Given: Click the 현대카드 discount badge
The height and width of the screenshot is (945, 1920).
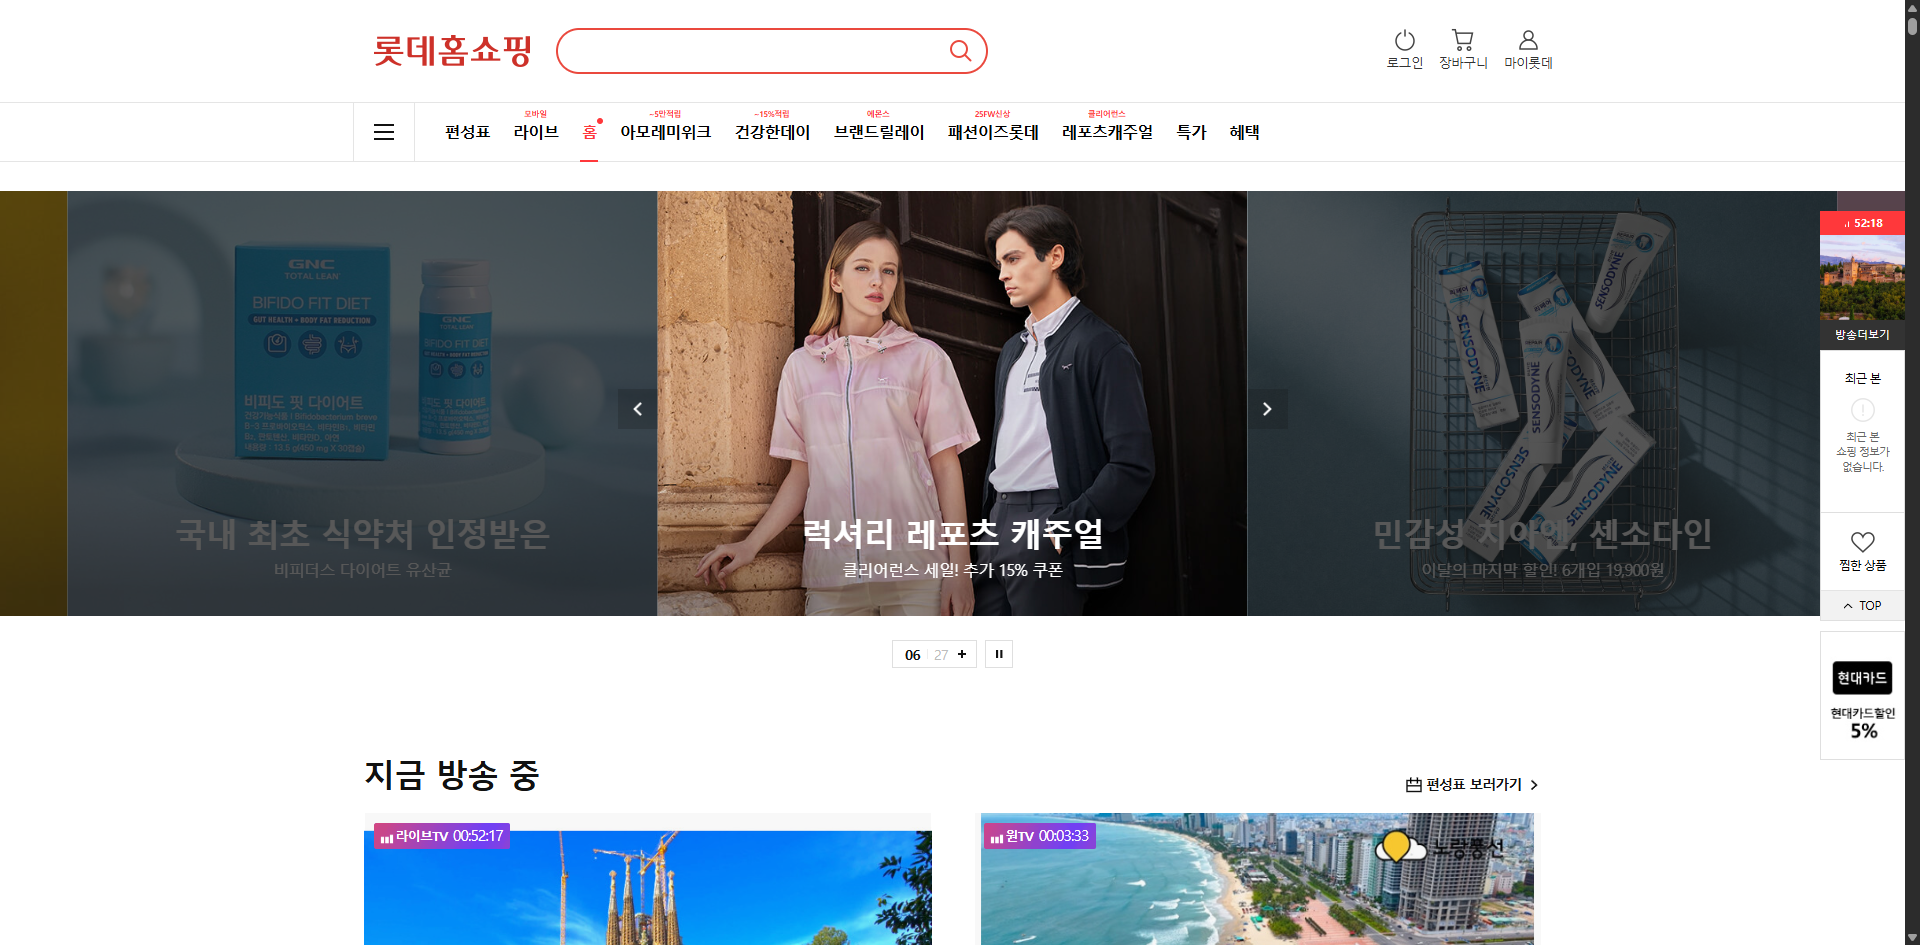Looking at the screenshot, I should pyautogui.click(x=1862, y=696).
